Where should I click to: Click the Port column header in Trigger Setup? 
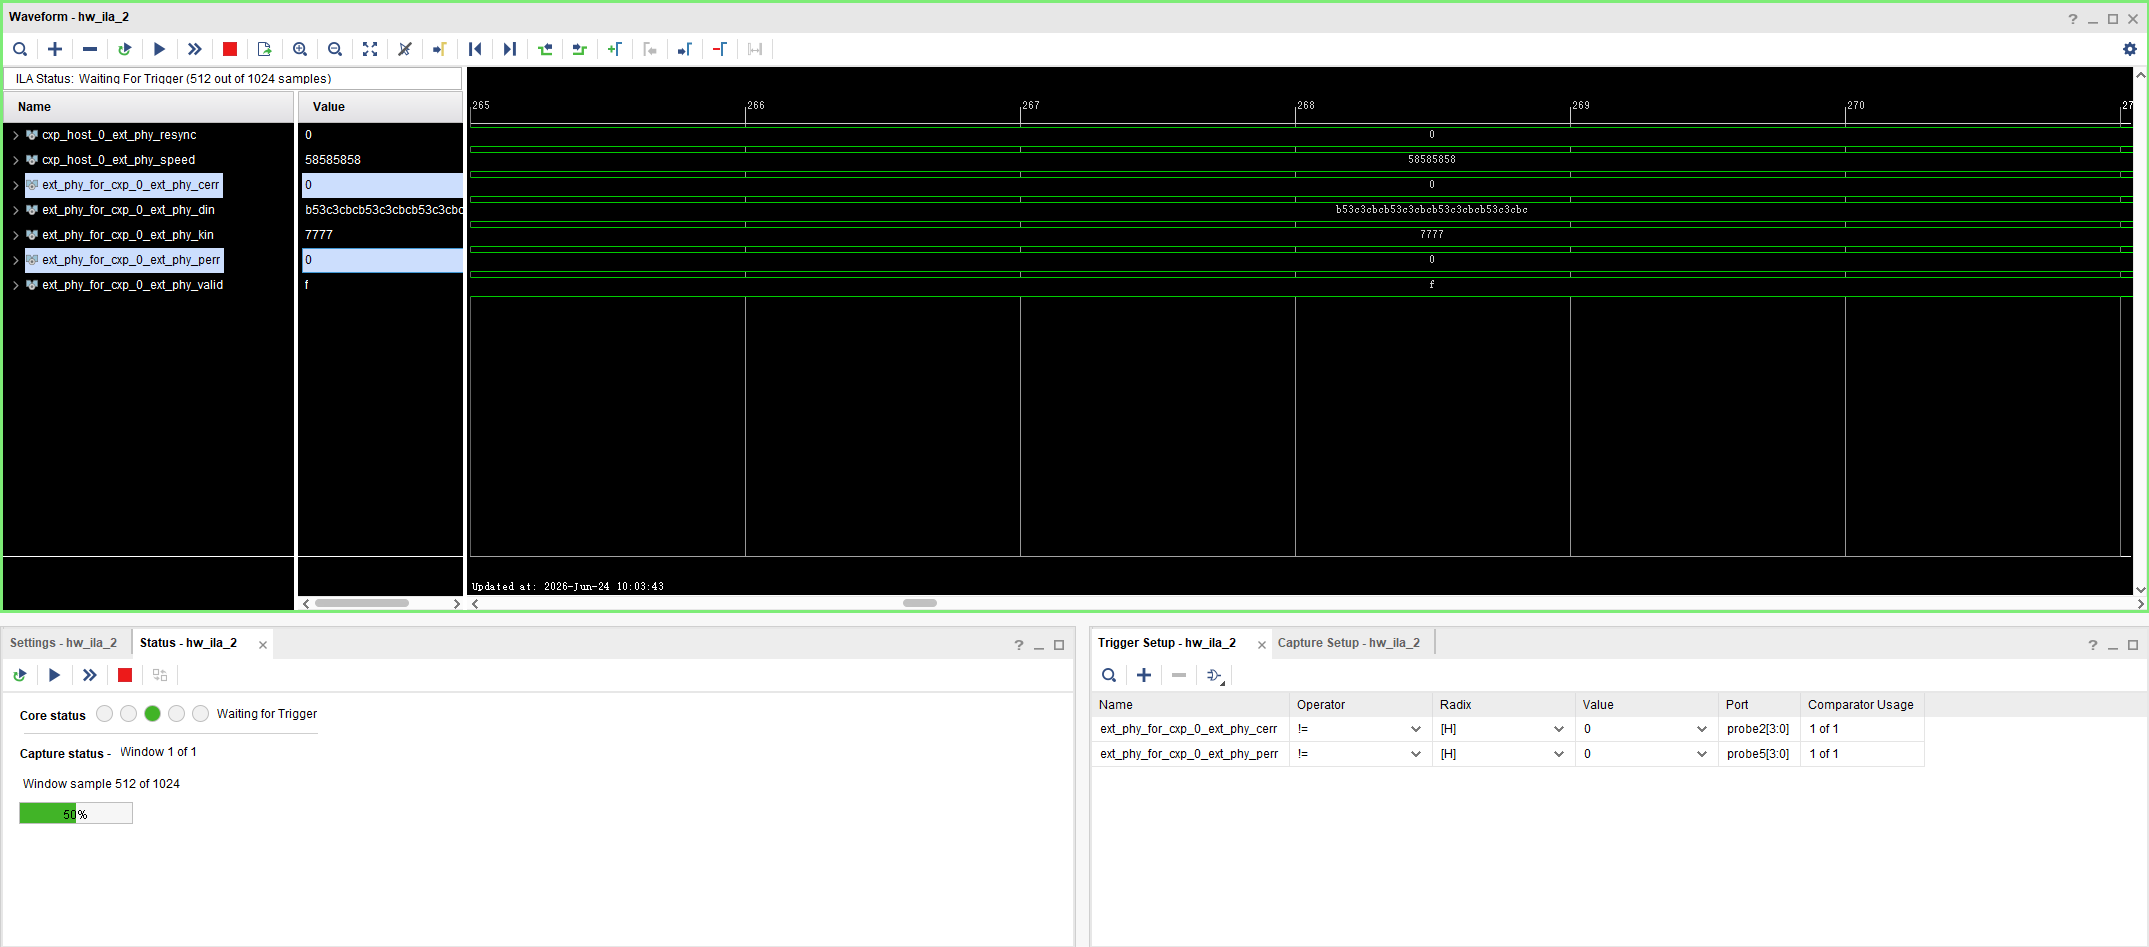[x=1759, y=705]
